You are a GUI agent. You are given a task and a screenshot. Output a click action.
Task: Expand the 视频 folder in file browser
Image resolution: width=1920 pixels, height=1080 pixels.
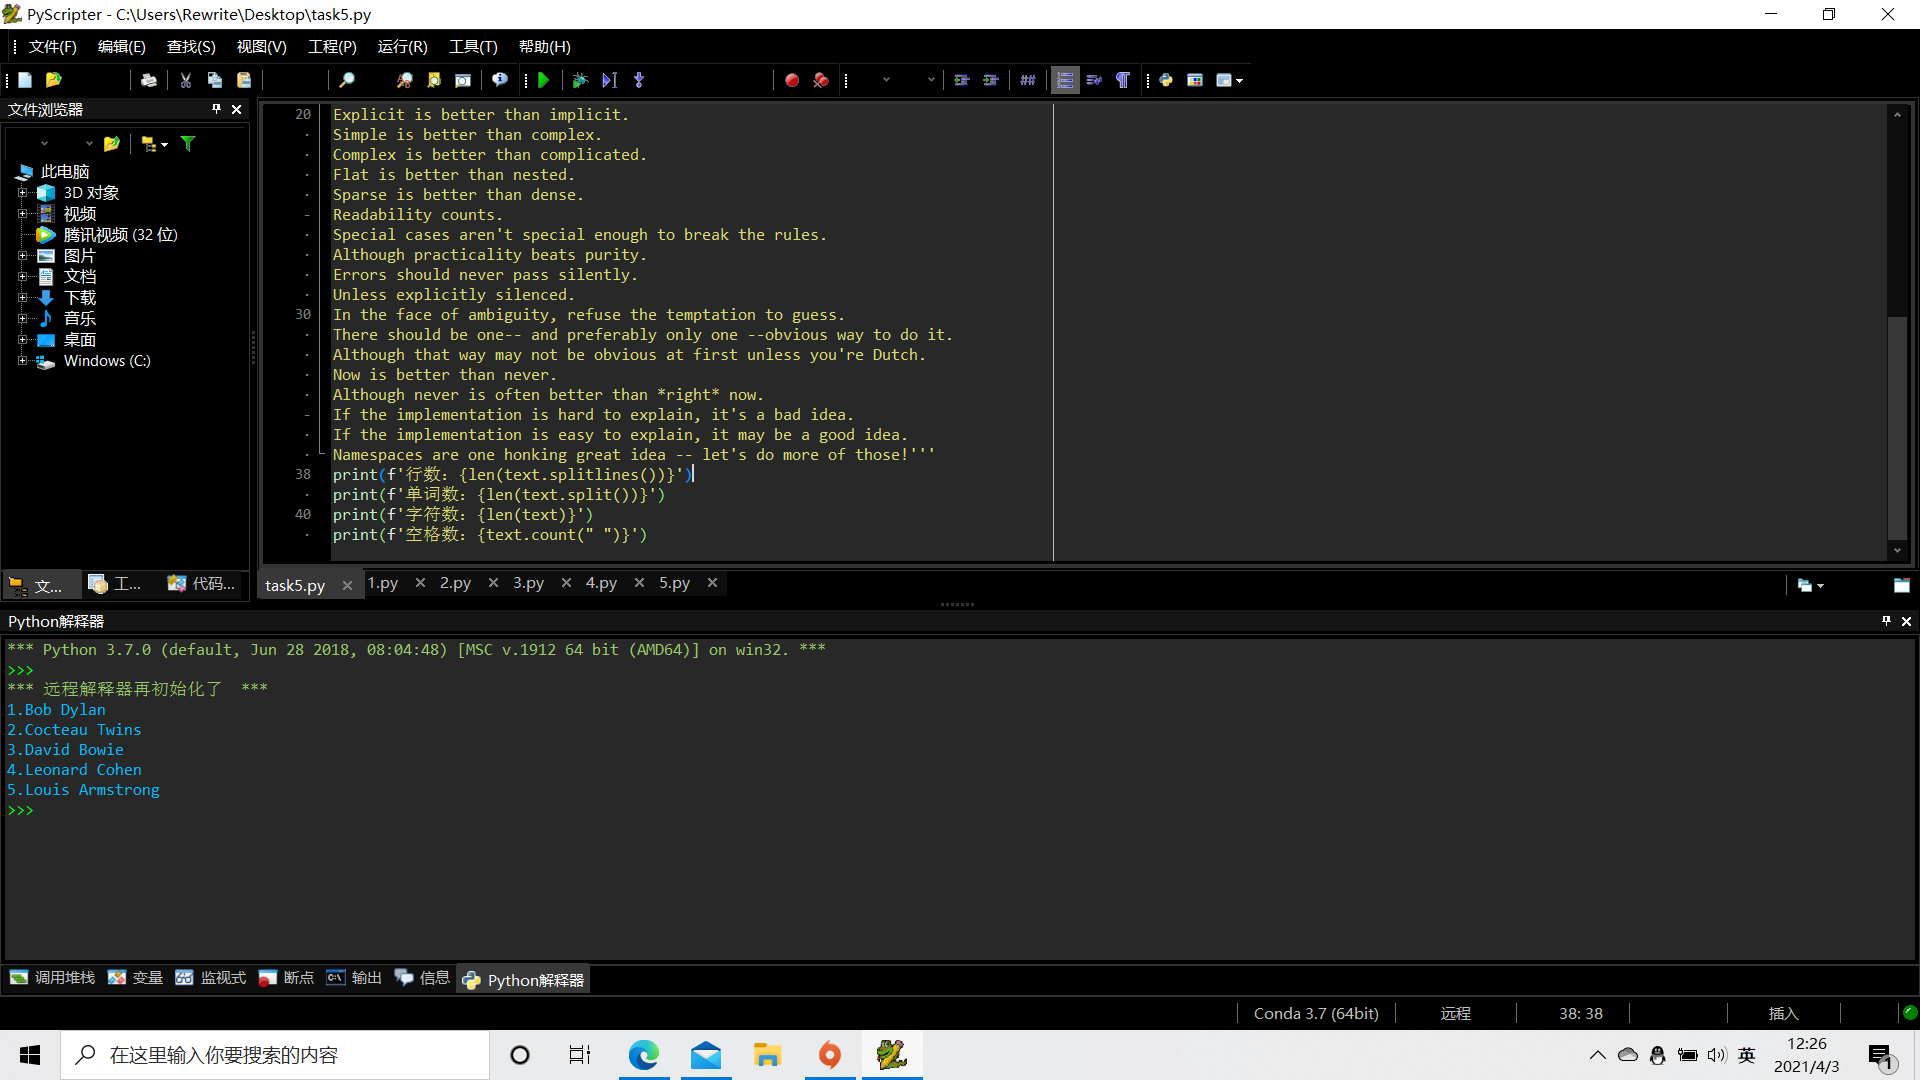tap(21, 214)
